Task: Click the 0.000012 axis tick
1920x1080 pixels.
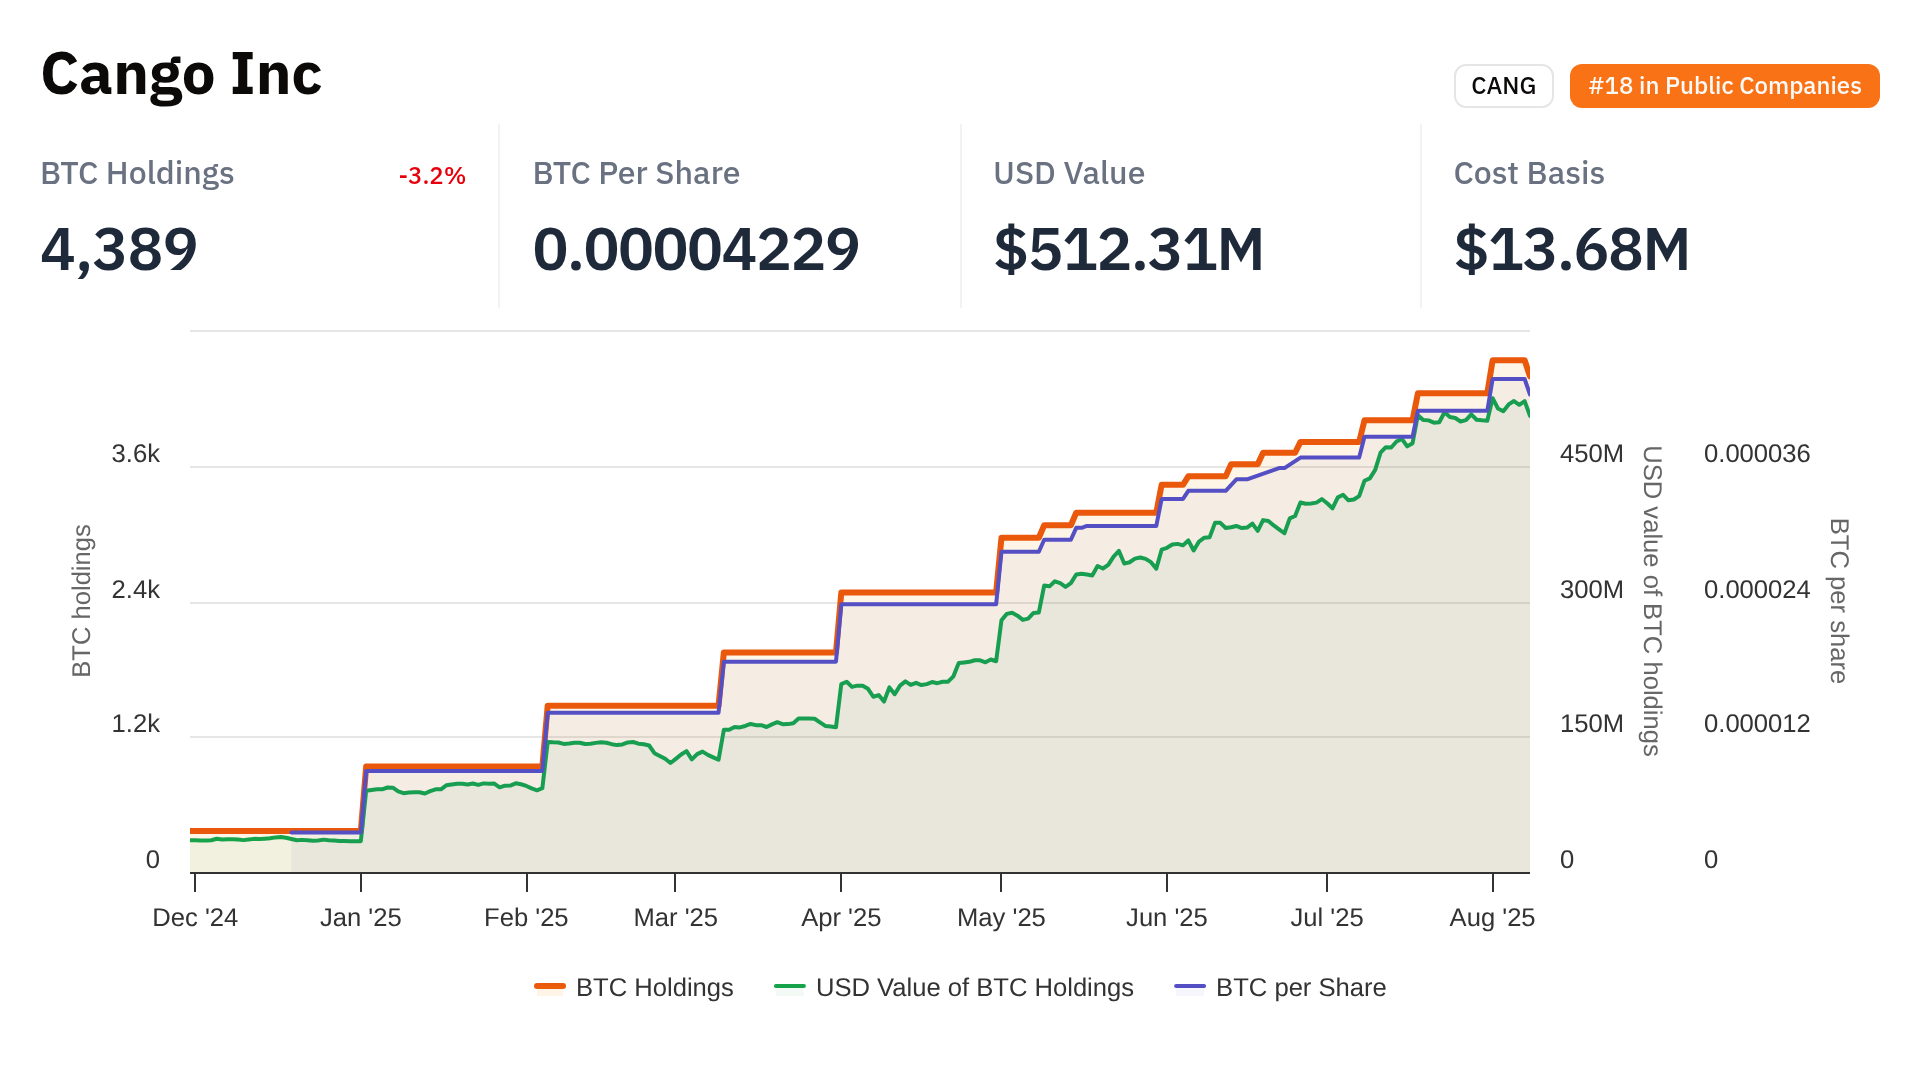Action: tap(1757, 724)
